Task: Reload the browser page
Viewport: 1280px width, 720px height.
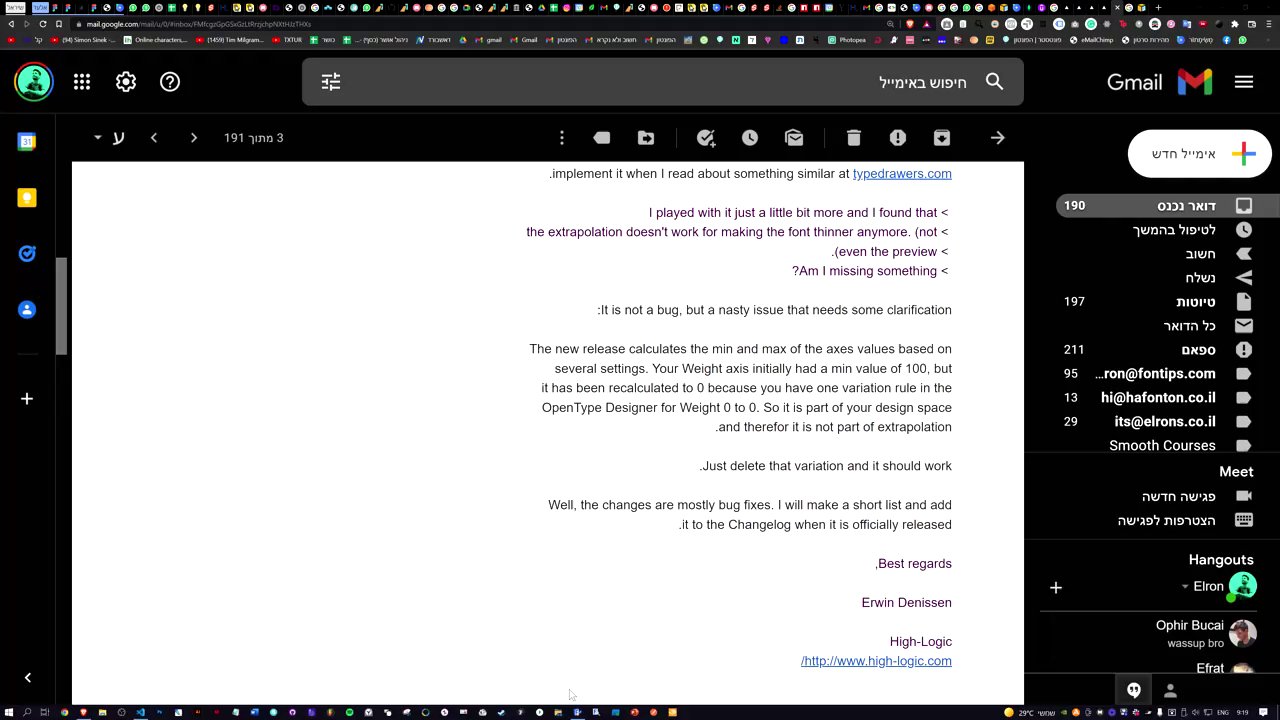Action: [43, 24]
